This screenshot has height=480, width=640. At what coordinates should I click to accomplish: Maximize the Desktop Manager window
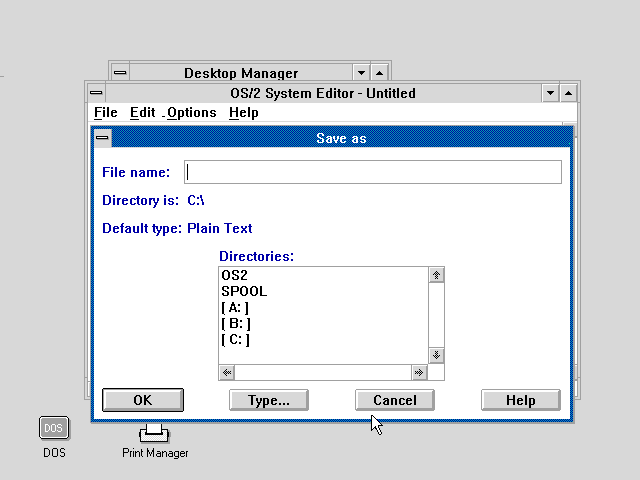pyautogui.click(x=380, y=73)
